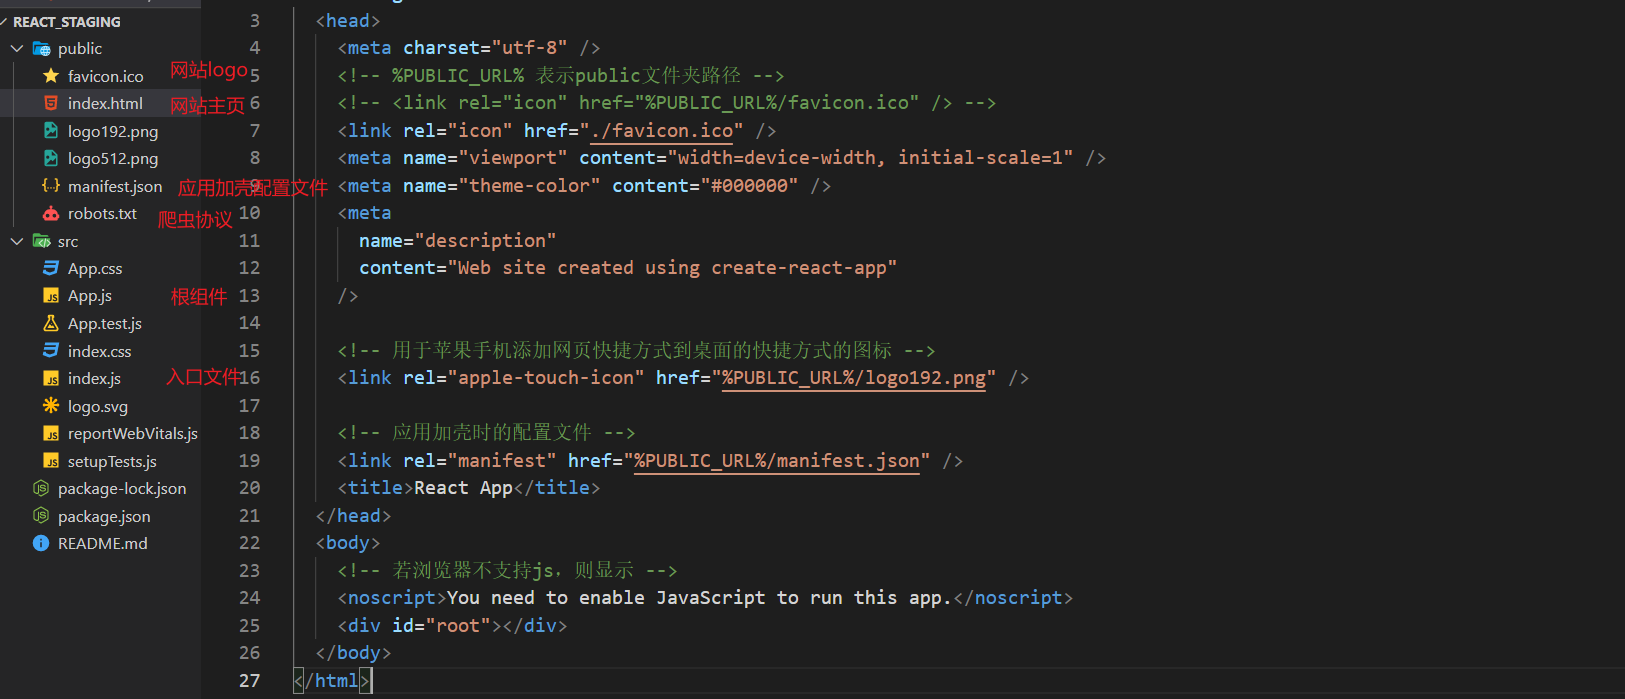
Task: Click the meta charset="utf-8" line
Action: 469,48
